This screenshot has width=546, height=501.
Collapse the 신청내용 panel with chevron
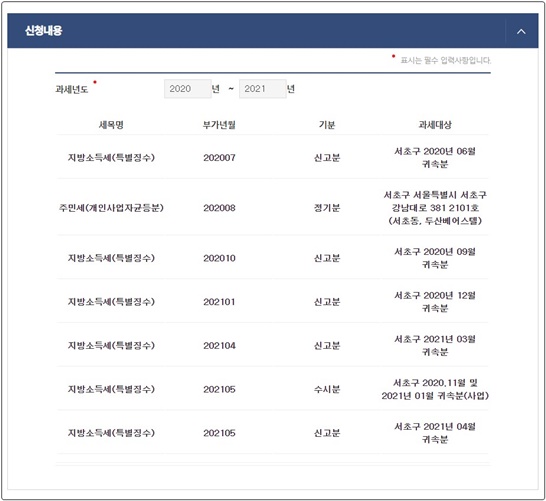click(521, 31)
